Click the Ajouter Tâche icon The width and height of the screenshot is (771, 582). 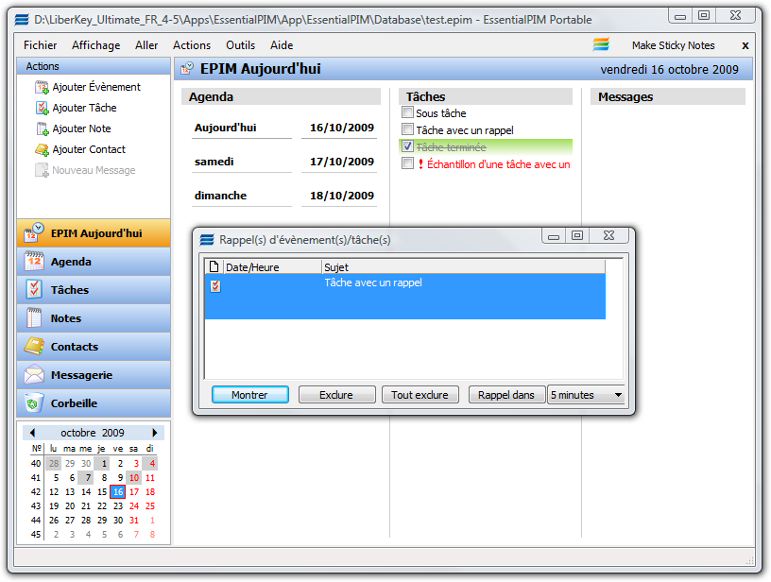[42, 108]
